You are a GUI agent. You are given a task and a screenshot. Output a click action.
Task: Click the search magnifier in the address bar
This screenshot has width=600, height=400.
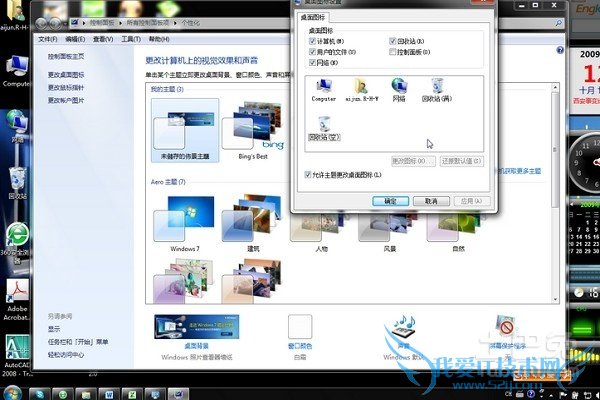tap(559, 23)
